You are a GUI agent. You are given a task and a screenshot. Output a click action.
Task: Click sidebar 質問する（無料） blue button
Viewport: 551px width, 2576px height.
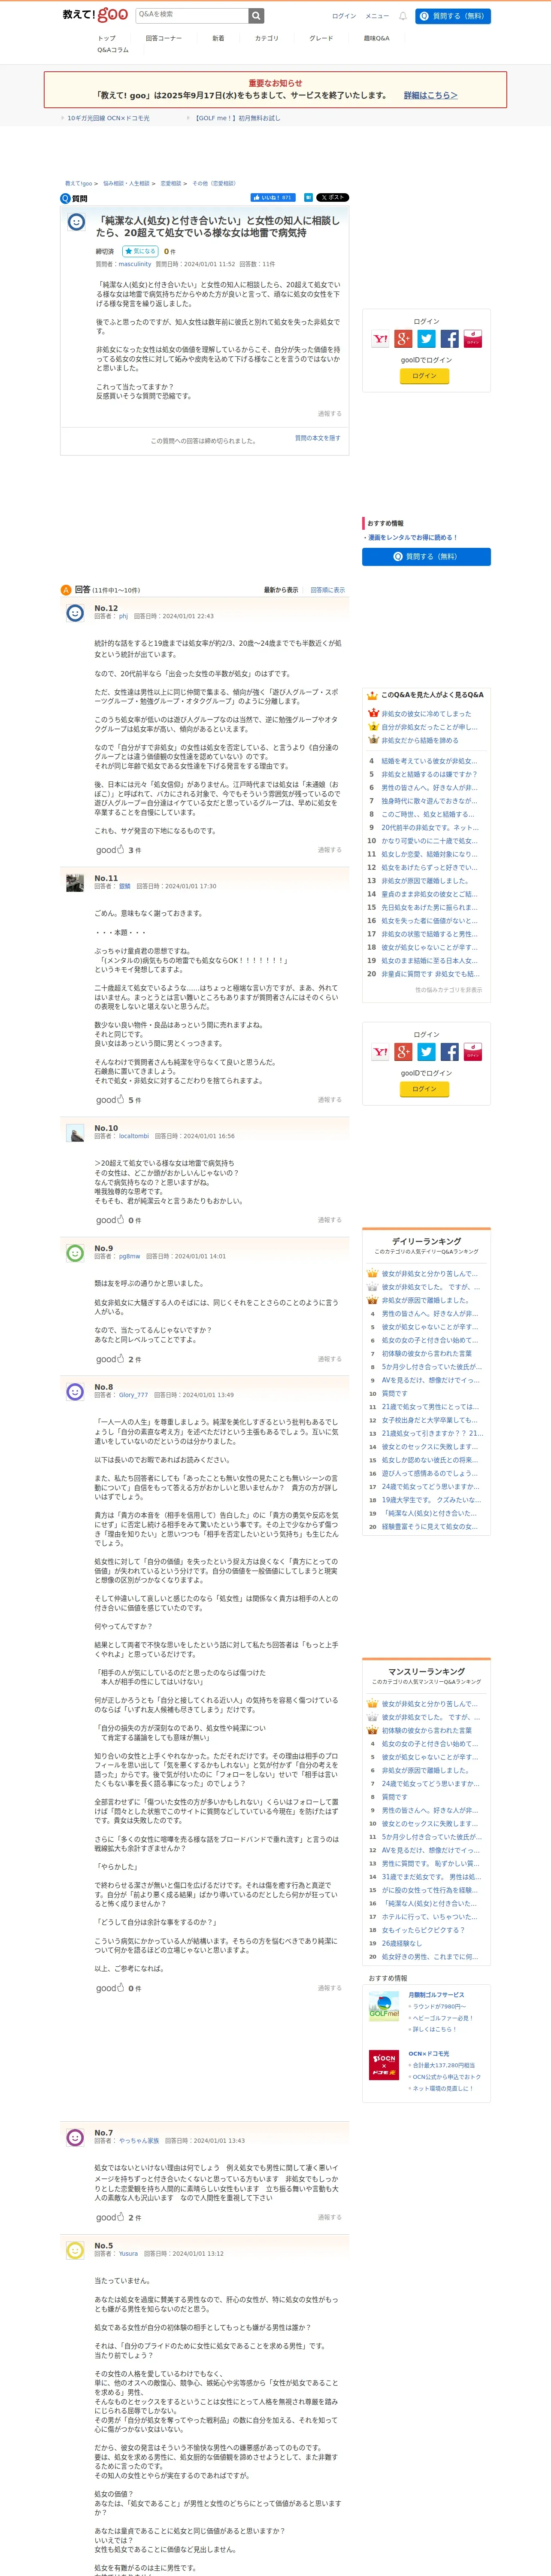coord(426,557)
